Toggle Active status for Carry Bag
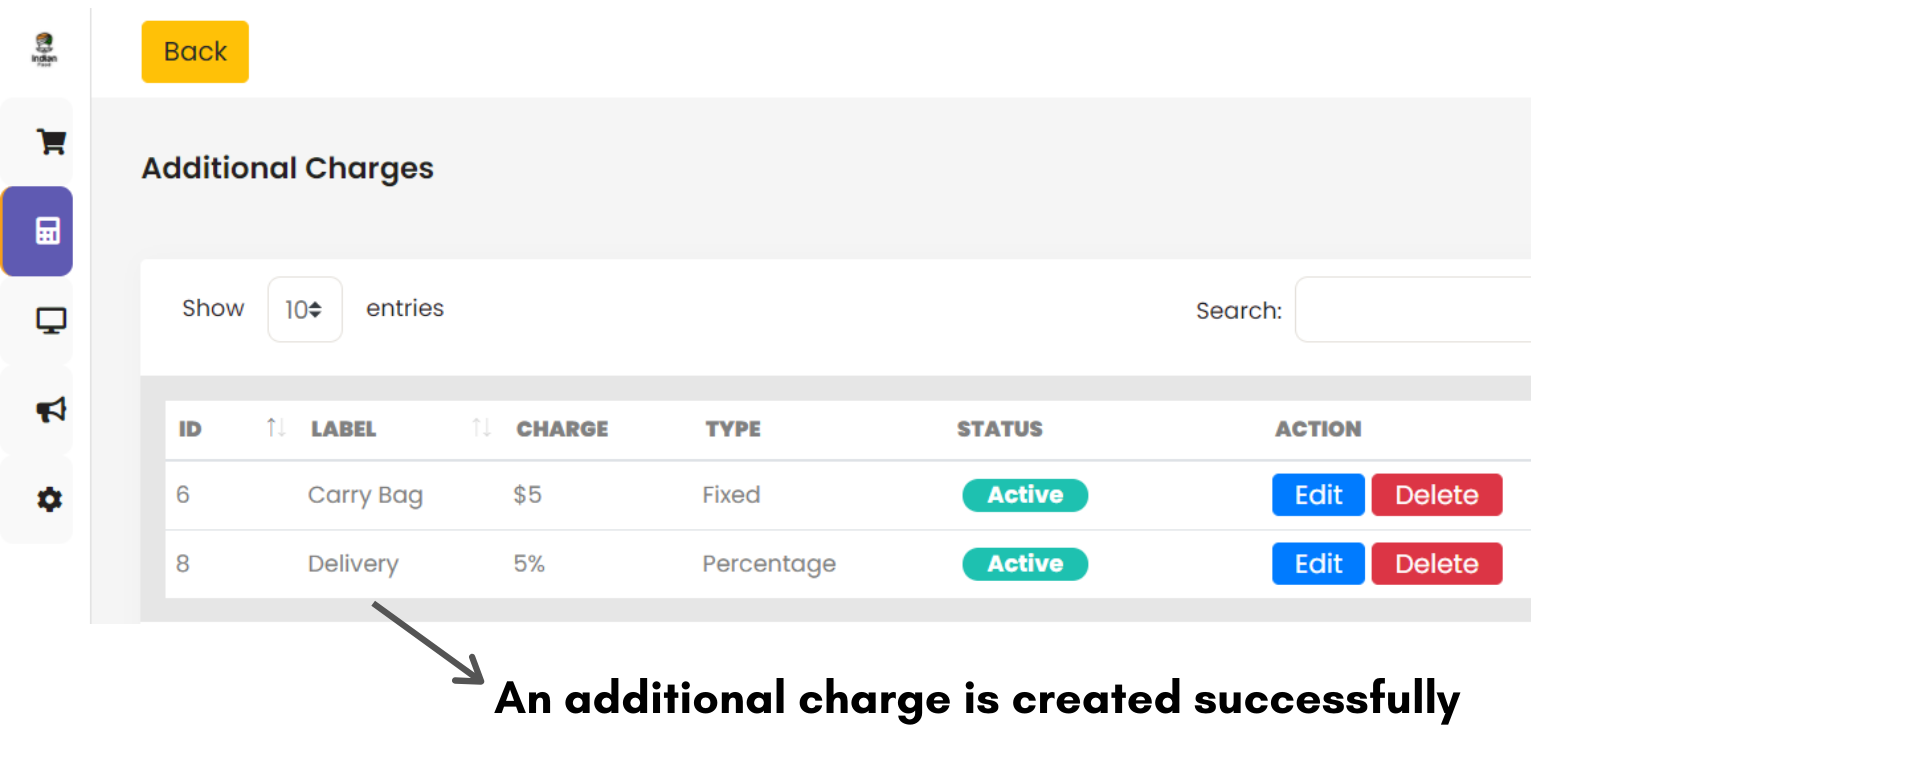 click(x=1024, y=495)
